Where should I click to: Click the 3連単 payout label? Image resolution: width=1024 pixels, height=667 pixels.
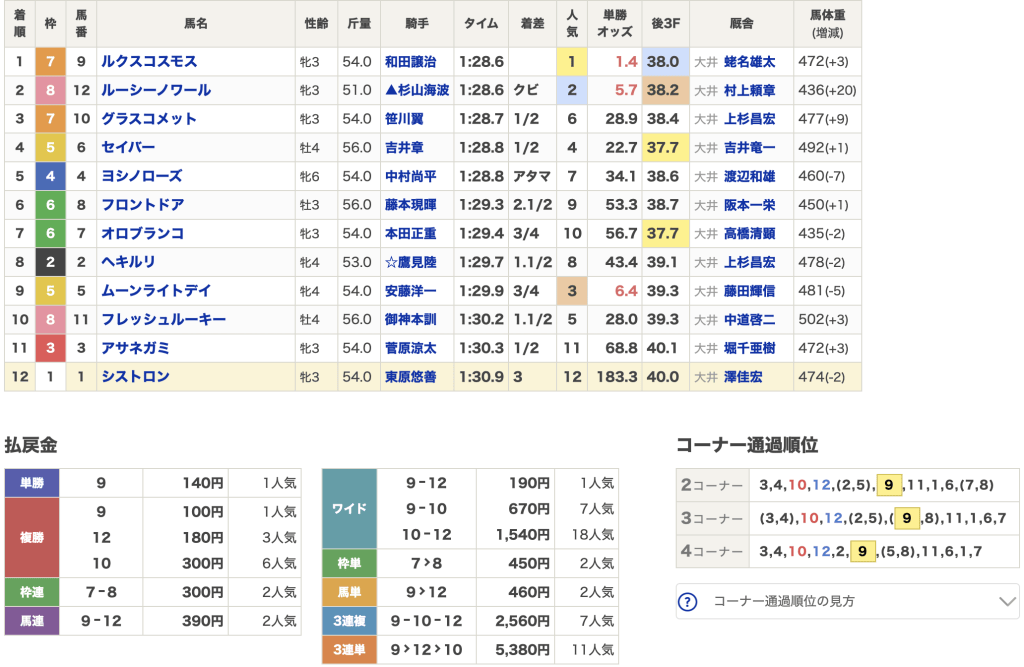pos(349,650)
